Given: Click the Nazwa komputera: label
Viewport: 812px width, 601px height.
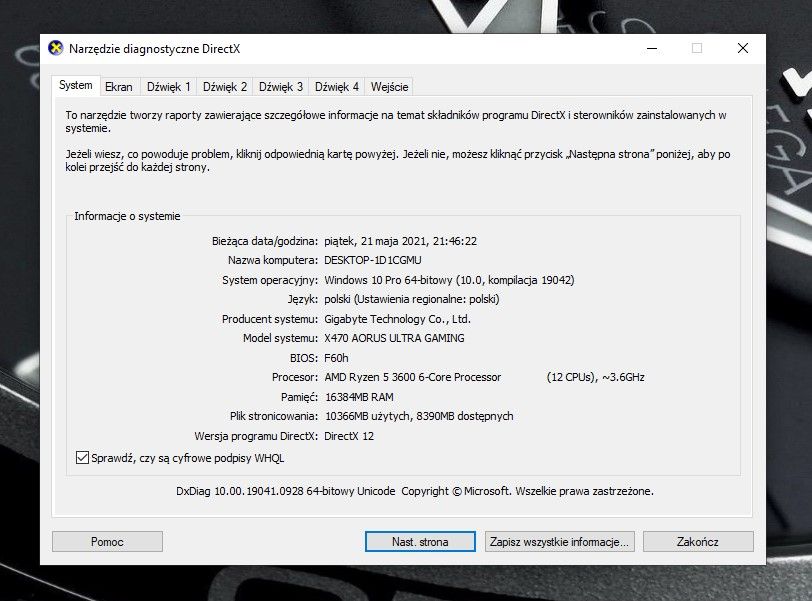Looking at the screenshot, I should point(272,260).
